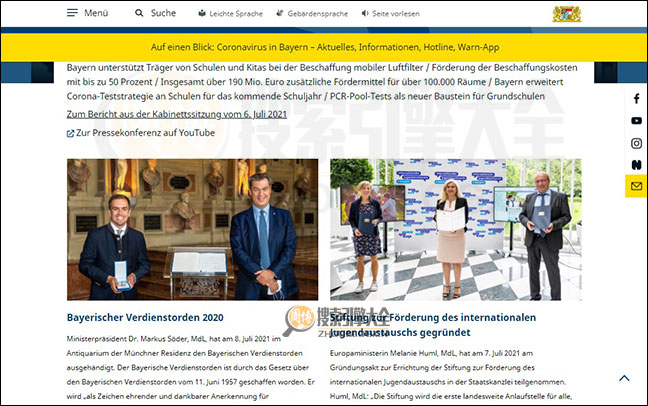Click the Seite vorlesen speaker icon
648x406 pixels.
point(365,13)
